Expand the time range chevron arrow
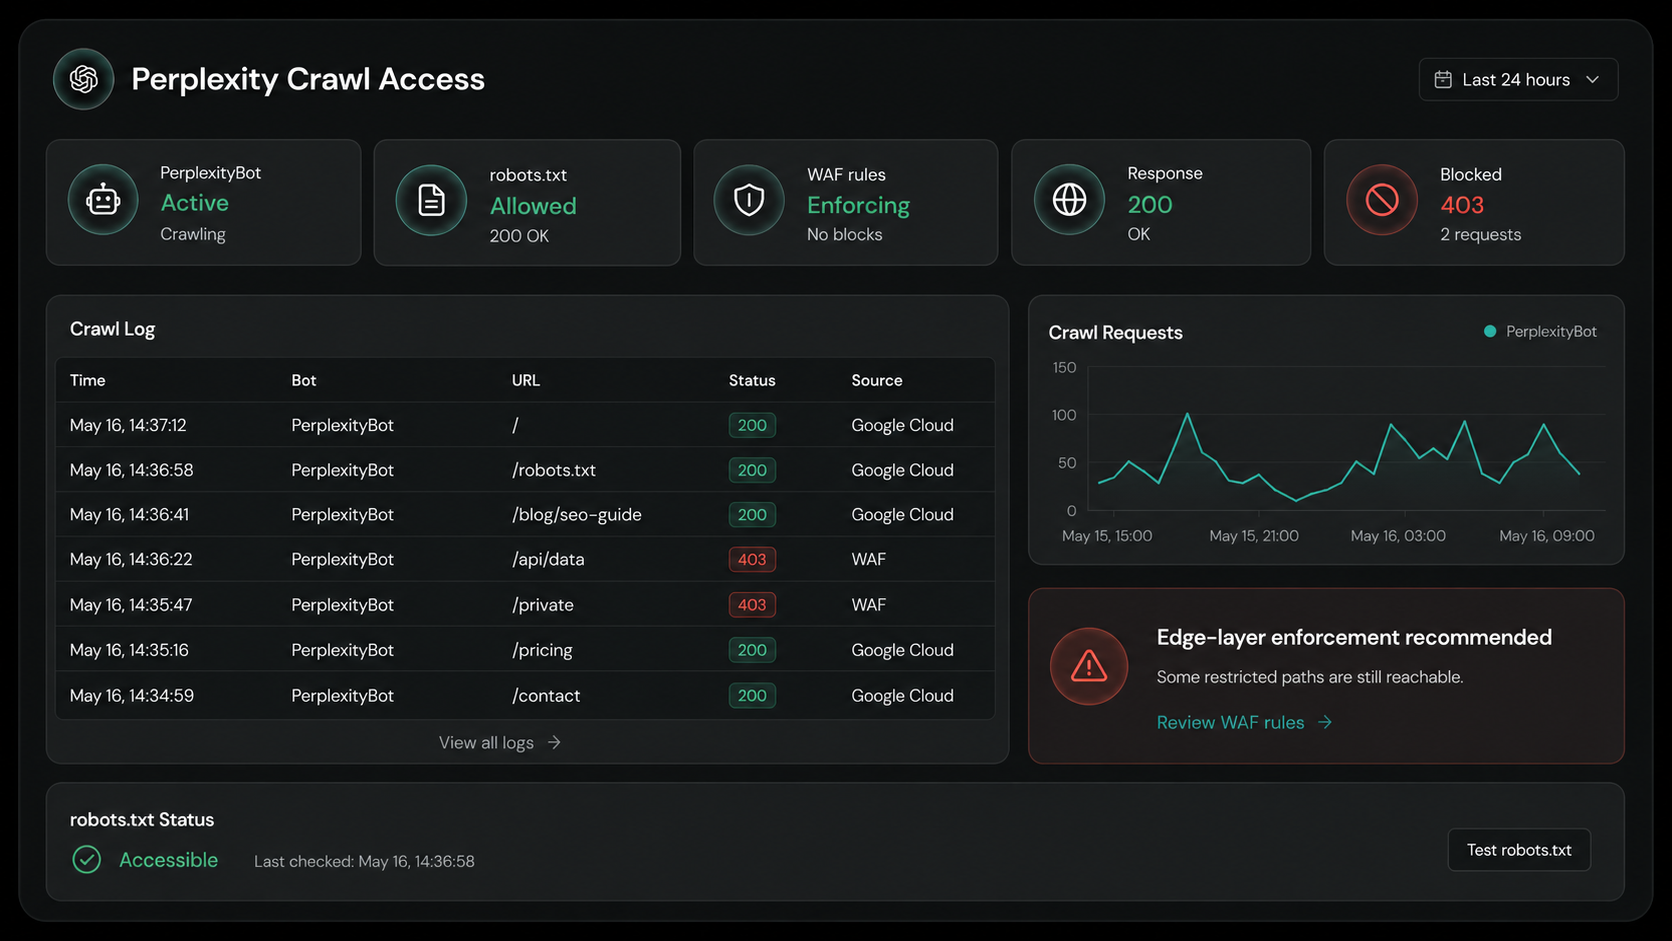The image size is (1672, 941). [x=1593, y=80]
